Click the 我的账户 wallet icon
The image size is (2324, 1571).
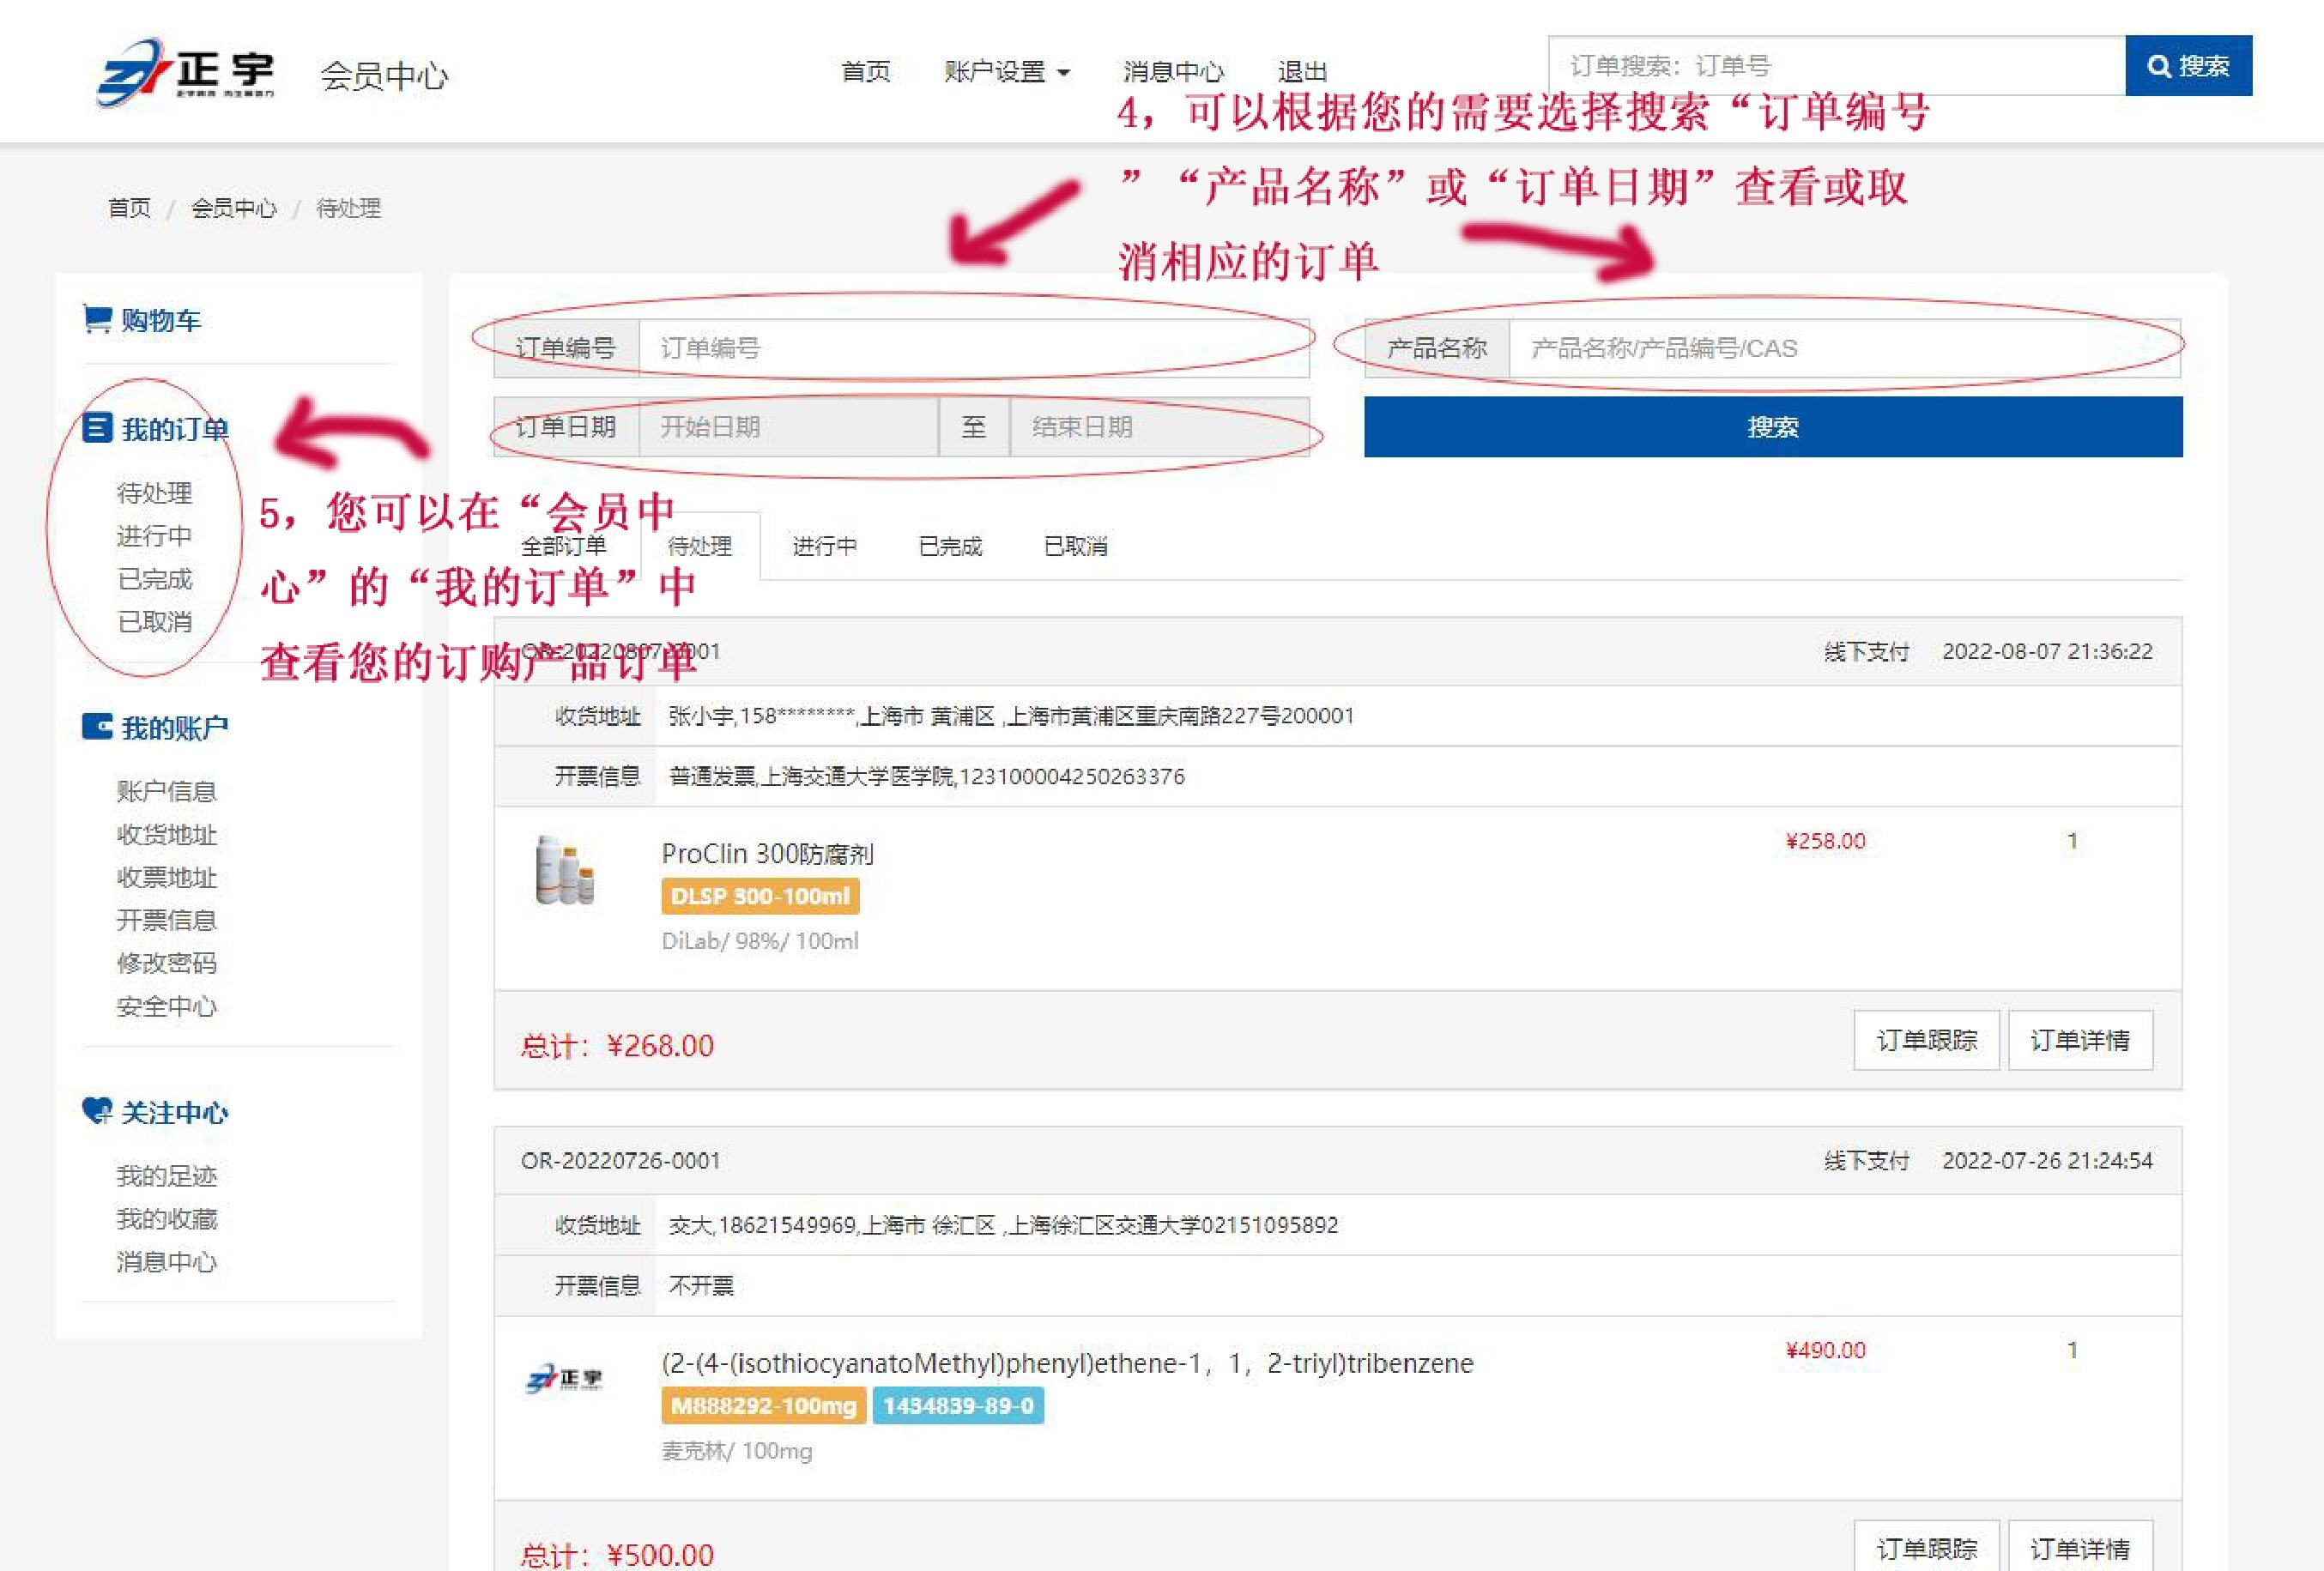pos(97,726)
